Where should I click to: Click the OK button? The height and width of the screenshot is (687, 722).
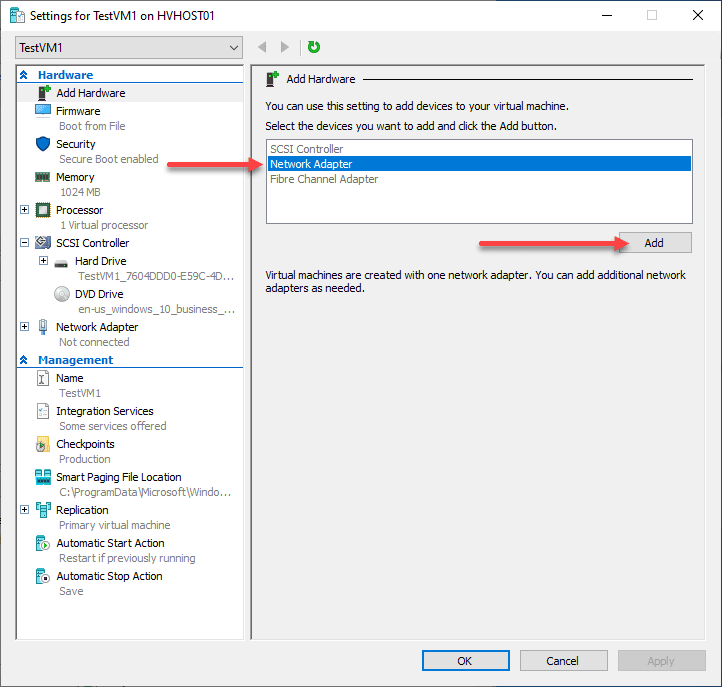pyautogui.click(x=465, y=660)
